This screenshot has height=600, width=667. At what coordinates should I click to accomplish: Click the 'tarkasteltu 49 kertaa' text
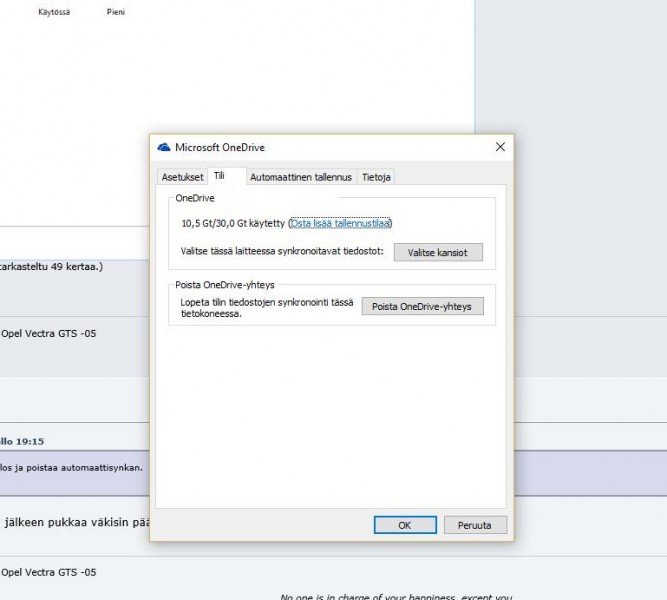click(52, 267)
